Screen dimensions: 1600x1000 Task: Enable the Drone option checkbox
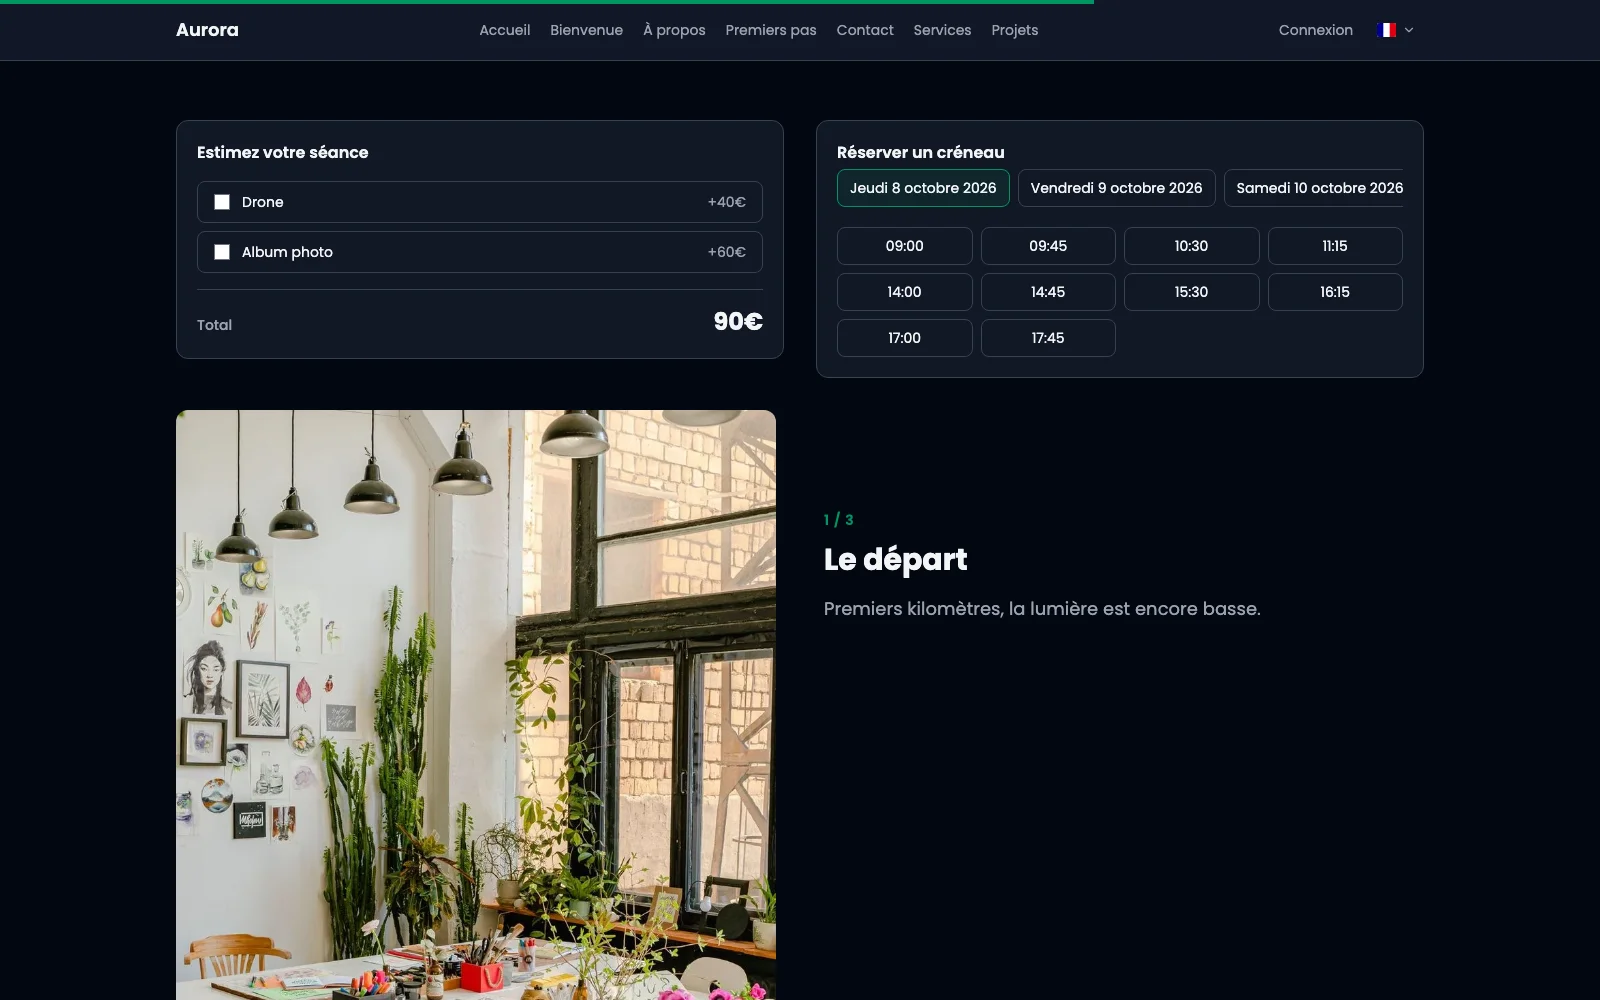coord(222,202)
